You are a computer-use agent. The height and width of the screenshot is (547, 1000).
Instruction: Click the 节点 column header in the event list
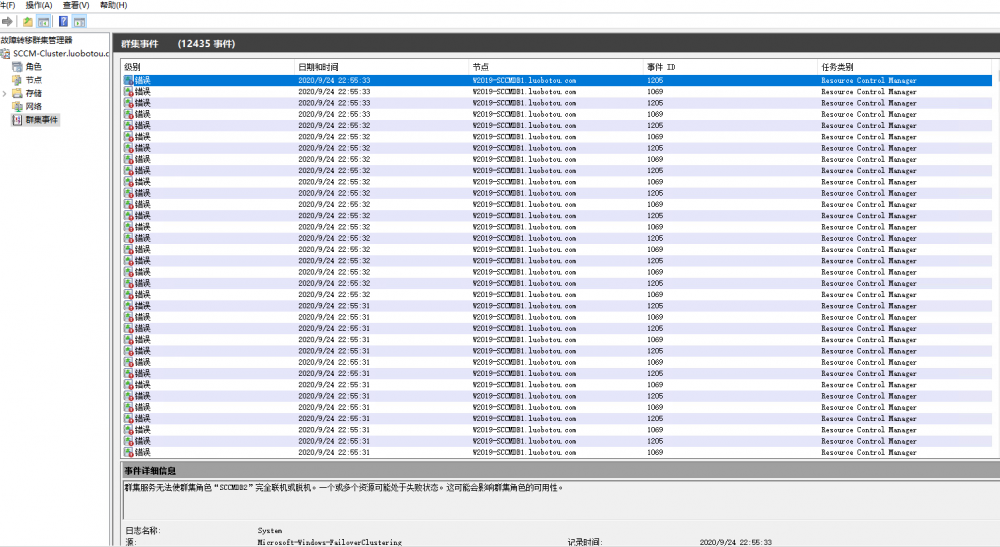(x=481, y=67)
